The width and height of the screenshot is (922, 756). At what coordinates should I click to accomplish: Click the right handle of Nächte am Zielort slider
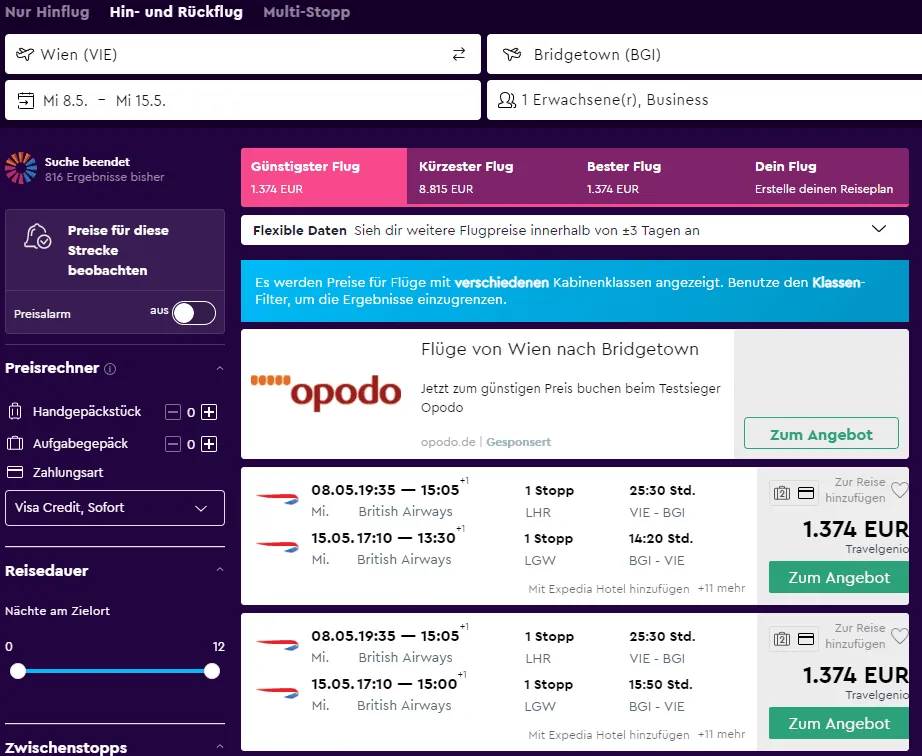212,671
